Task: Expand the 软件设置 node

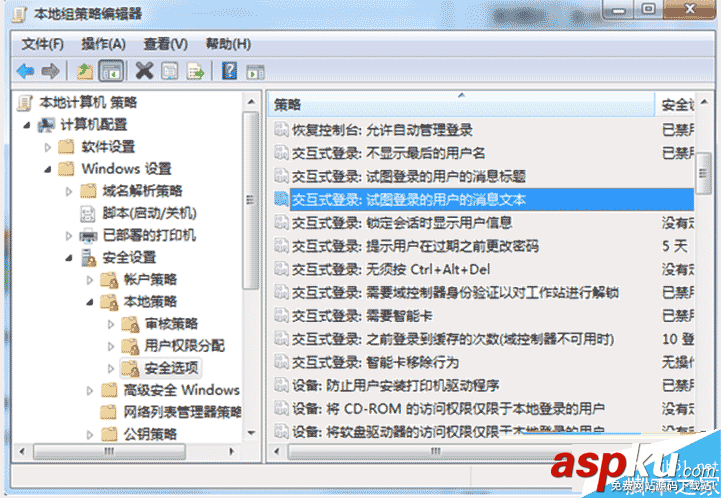Action: pyautogui.click(x=48, y=147)
